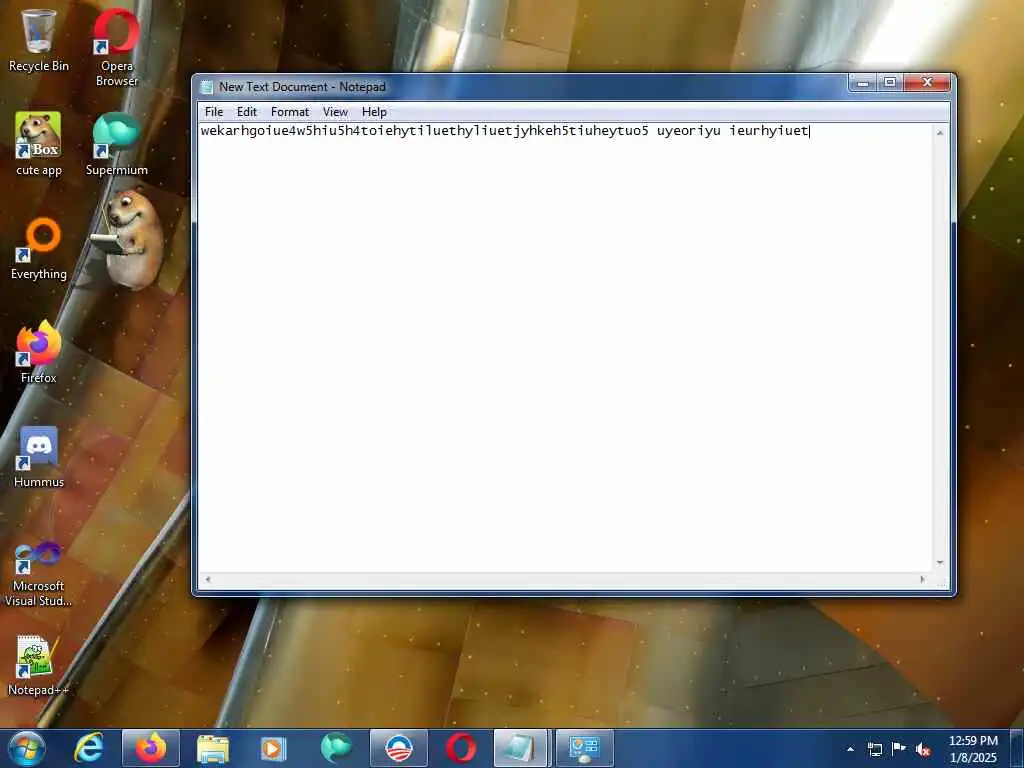Select the Firefox desktop shortcut

click(38, 351)
